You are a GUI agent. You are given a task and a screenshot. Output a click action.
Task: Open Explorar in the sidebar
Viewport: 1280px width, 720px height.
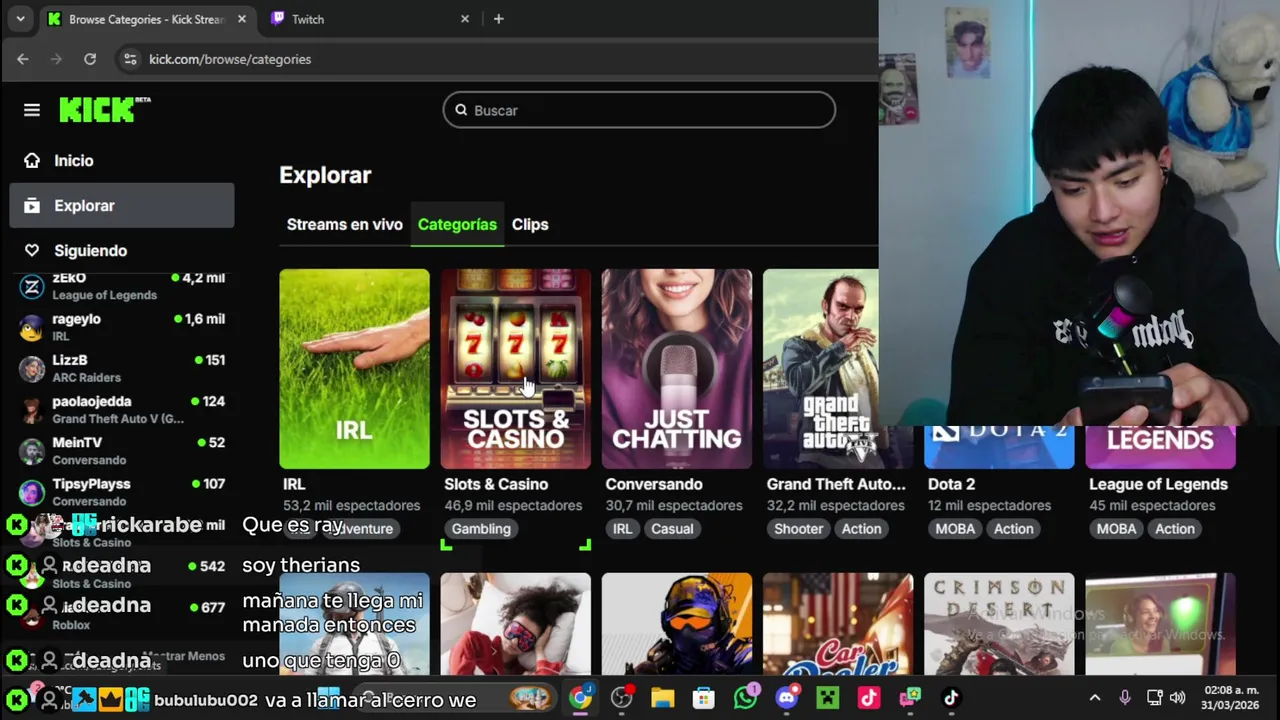coord(122,205)
